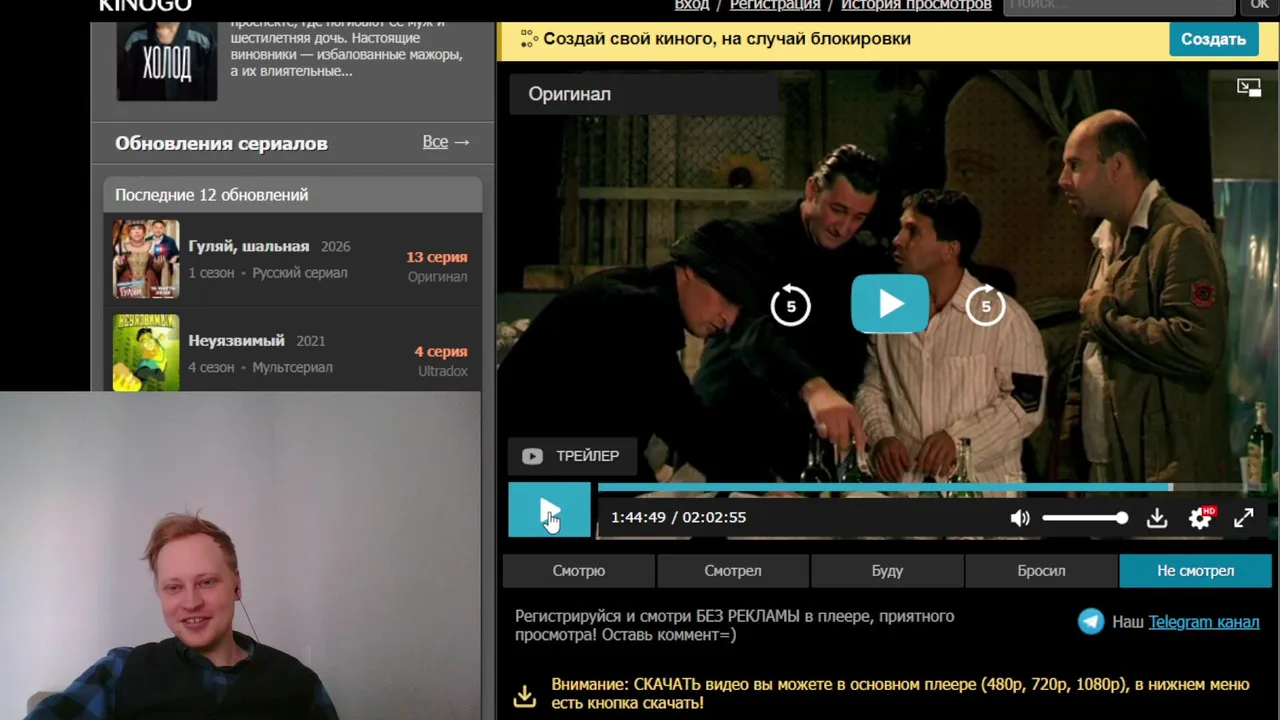Click the KINOGO logo
The height and width of the screenshot is (720, 1280).
[145, 6]
